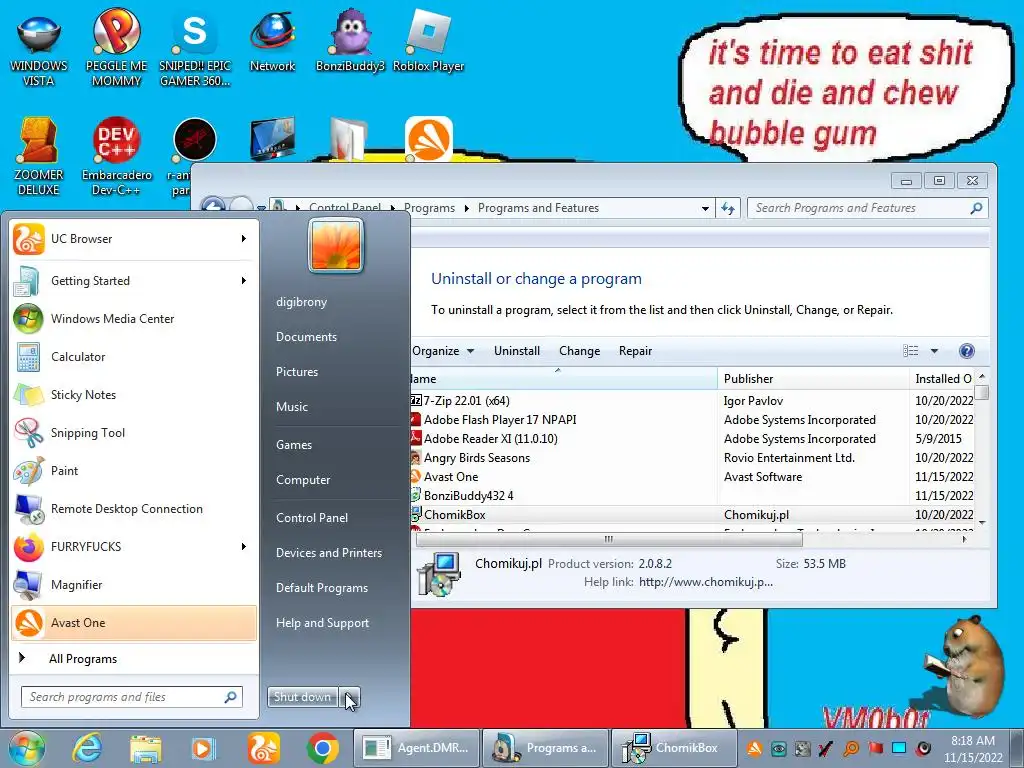Screen dimensions: 1024x768
Task: Open Internet Explorer from the taskbar
Action: pos(87,748)
